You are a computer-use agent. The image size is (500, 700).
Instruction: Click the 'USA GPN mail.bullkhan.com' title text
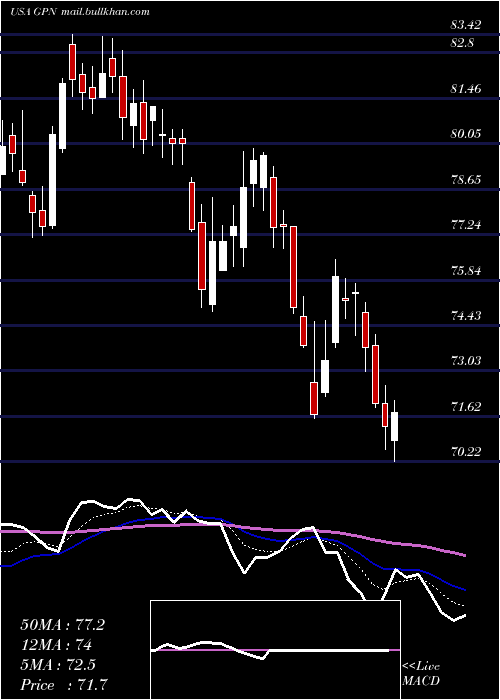point(79,12)
